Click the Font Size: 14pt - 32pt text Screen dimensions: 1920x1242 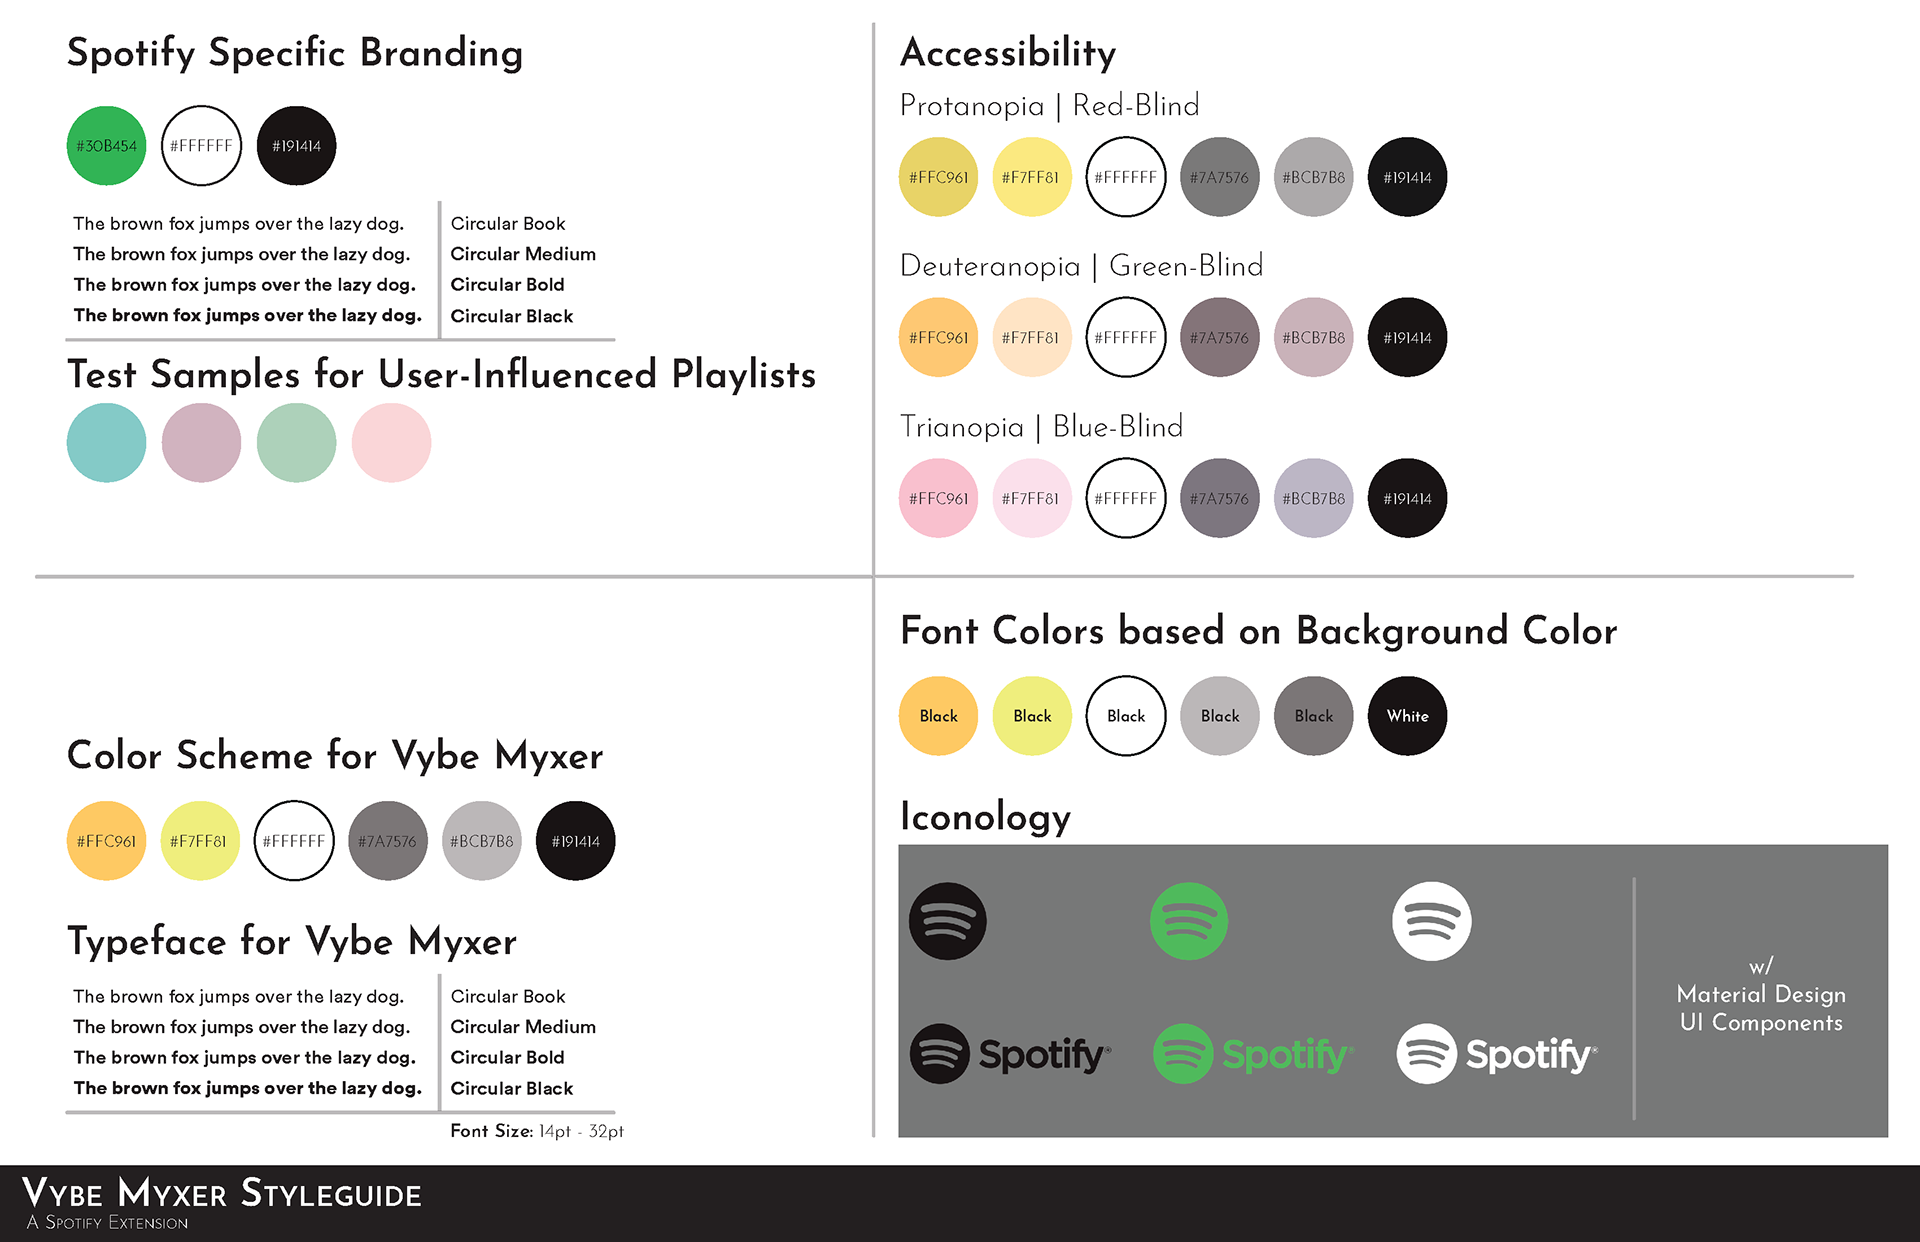537,1131
